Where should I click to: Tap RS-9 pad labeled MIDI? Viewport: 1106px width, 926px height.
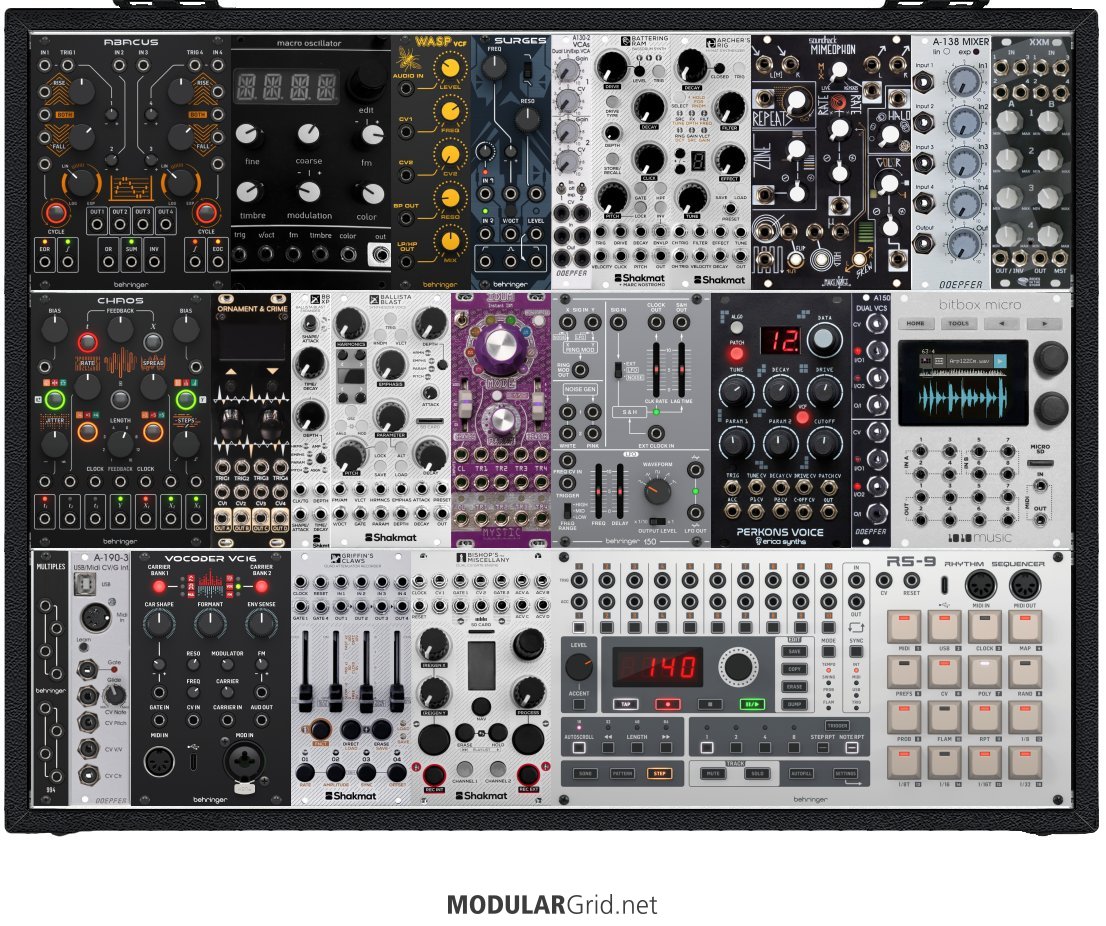(904, 627)
